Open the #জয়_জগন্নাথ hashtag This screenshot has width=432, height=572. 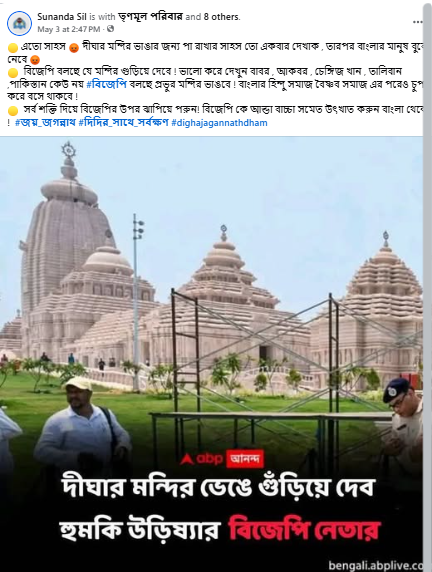pyautogui.click(x=45, y=123)
